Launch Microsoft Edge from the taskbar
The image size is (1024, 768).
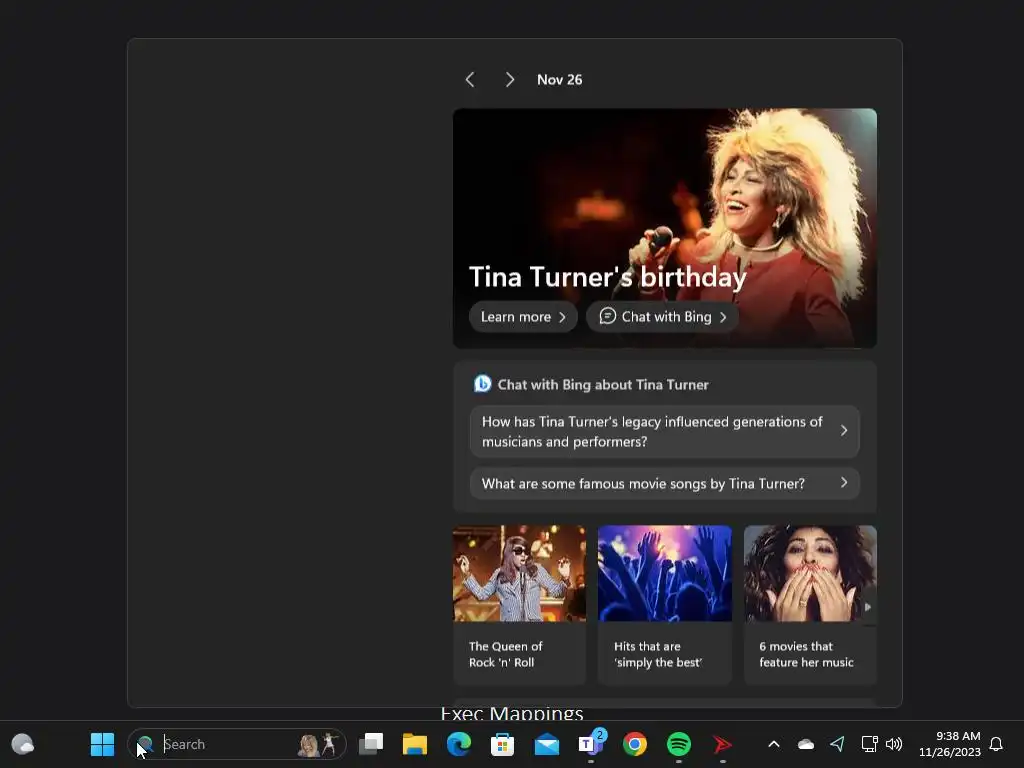click(458, 744)
